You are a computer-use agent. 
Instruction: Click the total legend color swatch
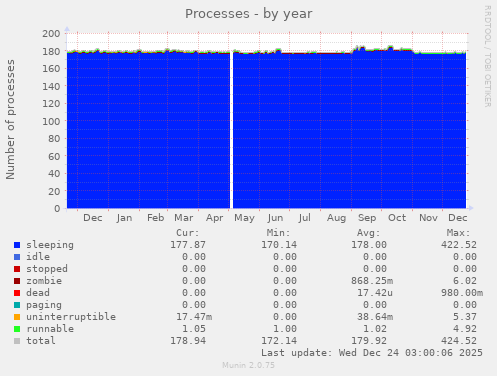click(x=17, y=341)
